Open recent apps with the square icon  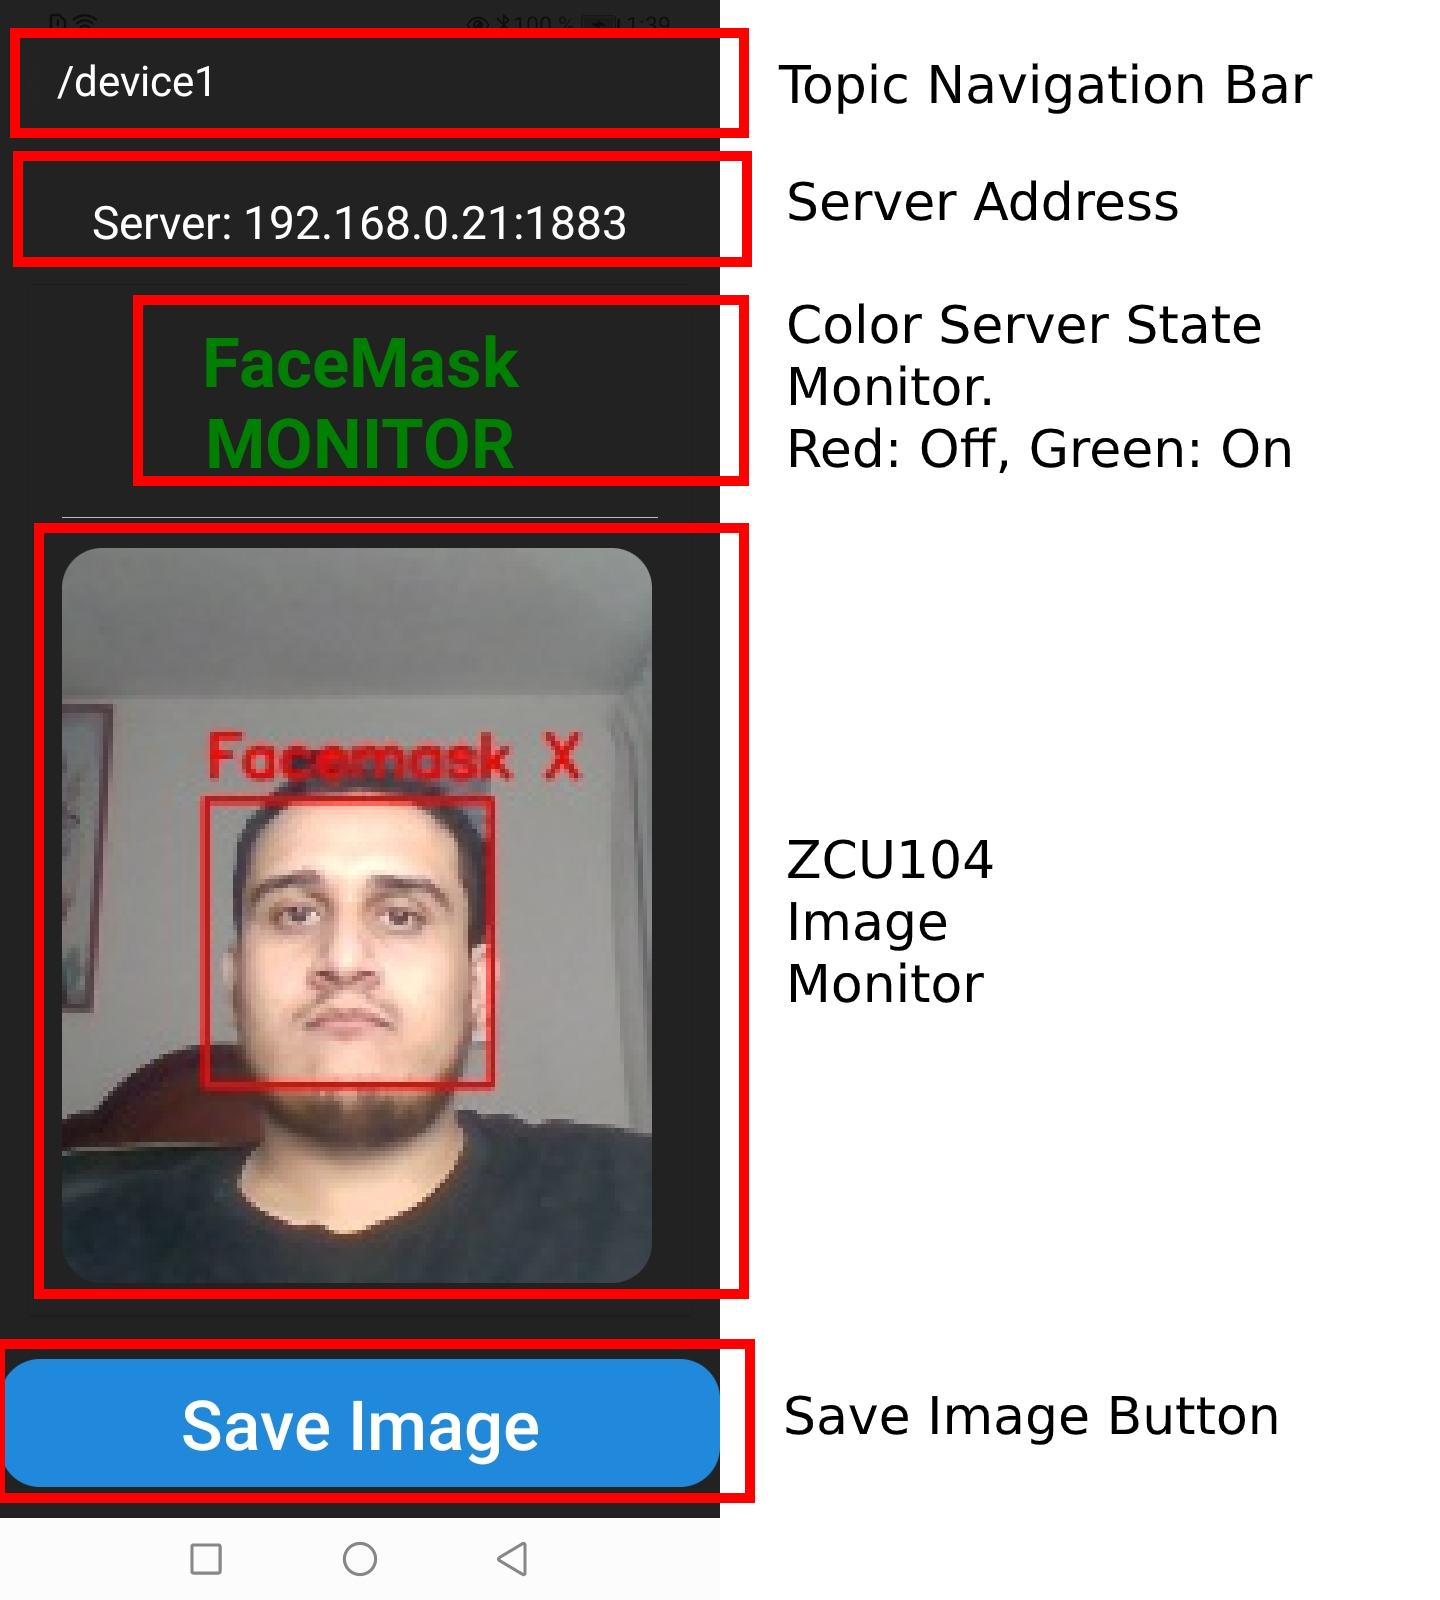click(x=206, y=1558)
